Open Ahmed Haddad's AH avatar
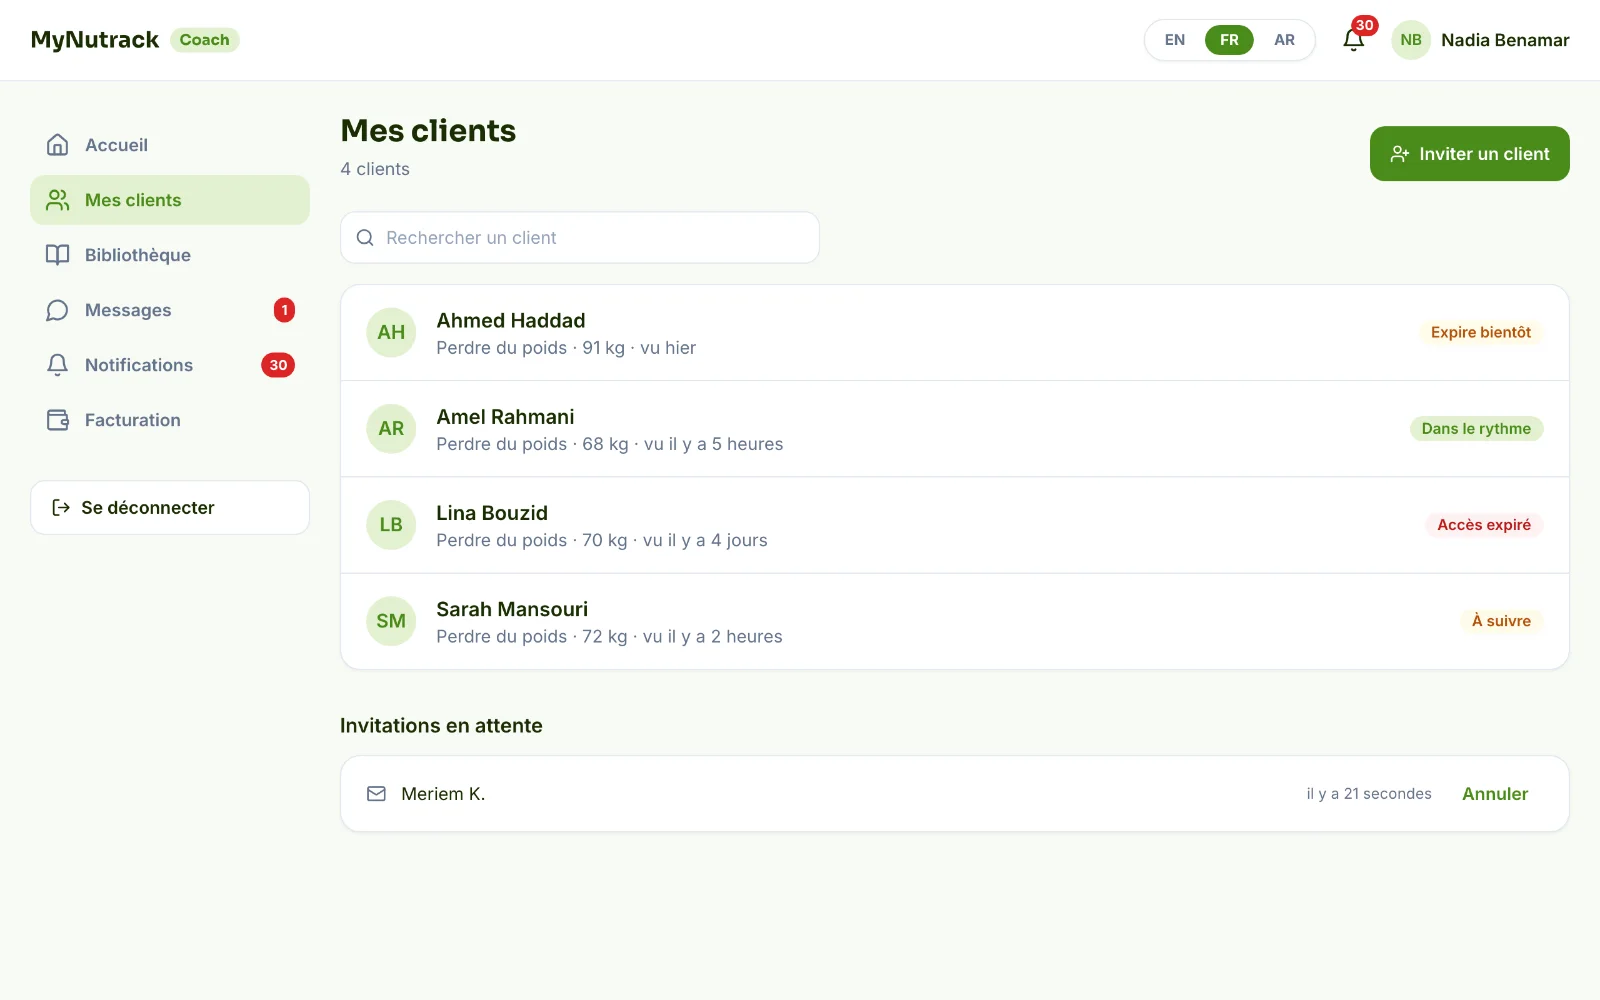 (x=391, y=332)
